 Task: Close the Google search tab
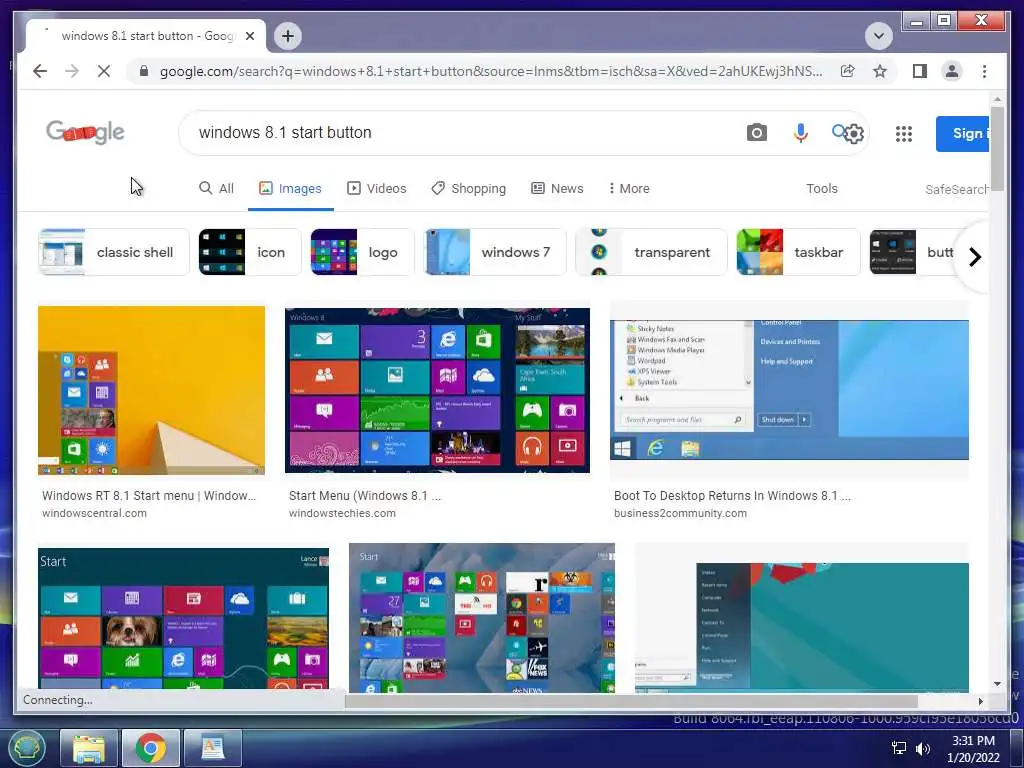(249, 36)
